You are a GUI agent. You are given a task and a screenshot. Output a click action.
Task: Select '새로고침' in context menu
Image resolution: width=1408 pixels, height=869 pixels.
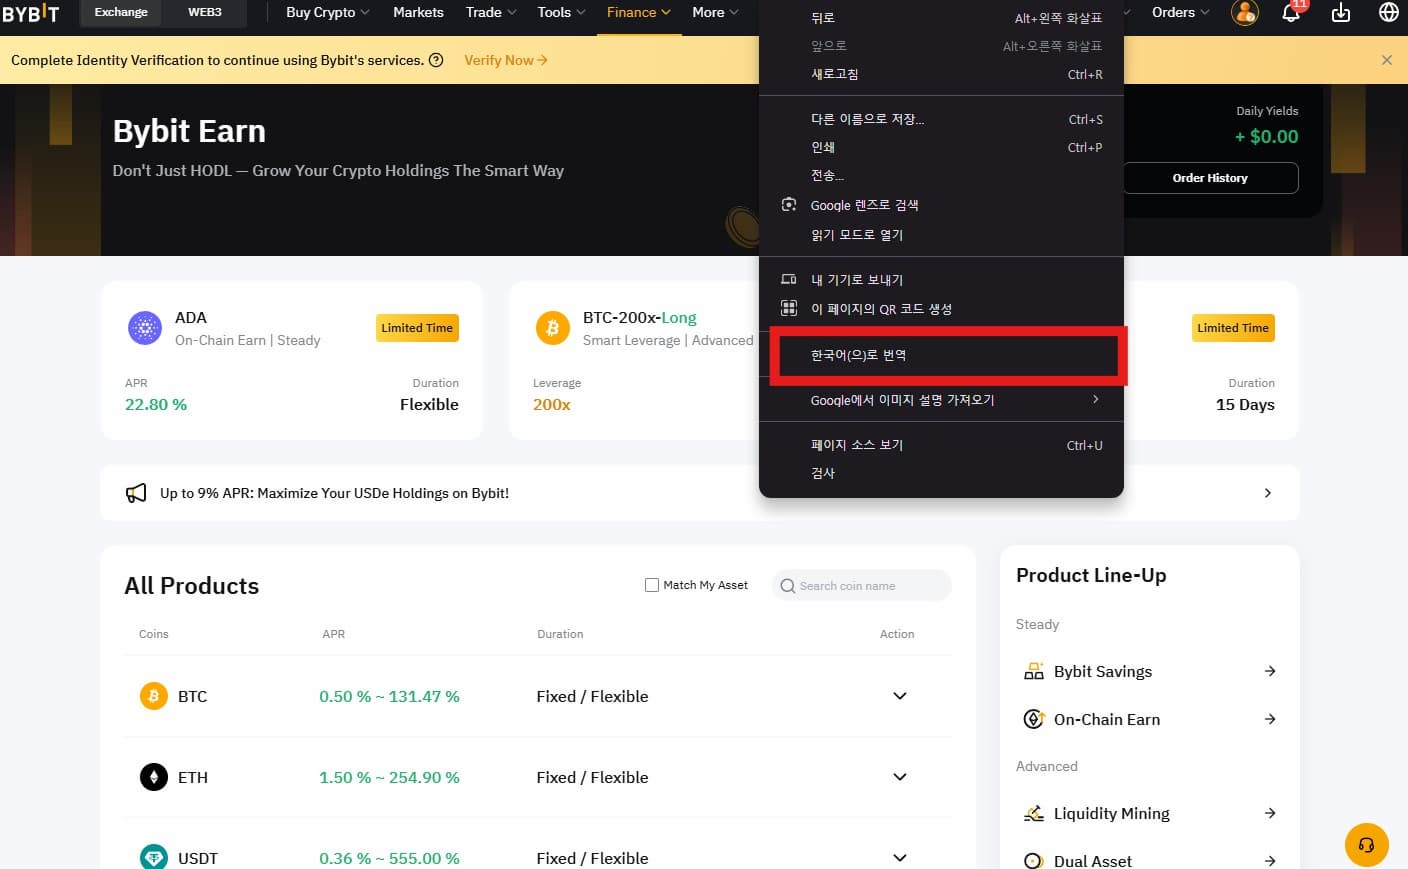tap(942, 74)
